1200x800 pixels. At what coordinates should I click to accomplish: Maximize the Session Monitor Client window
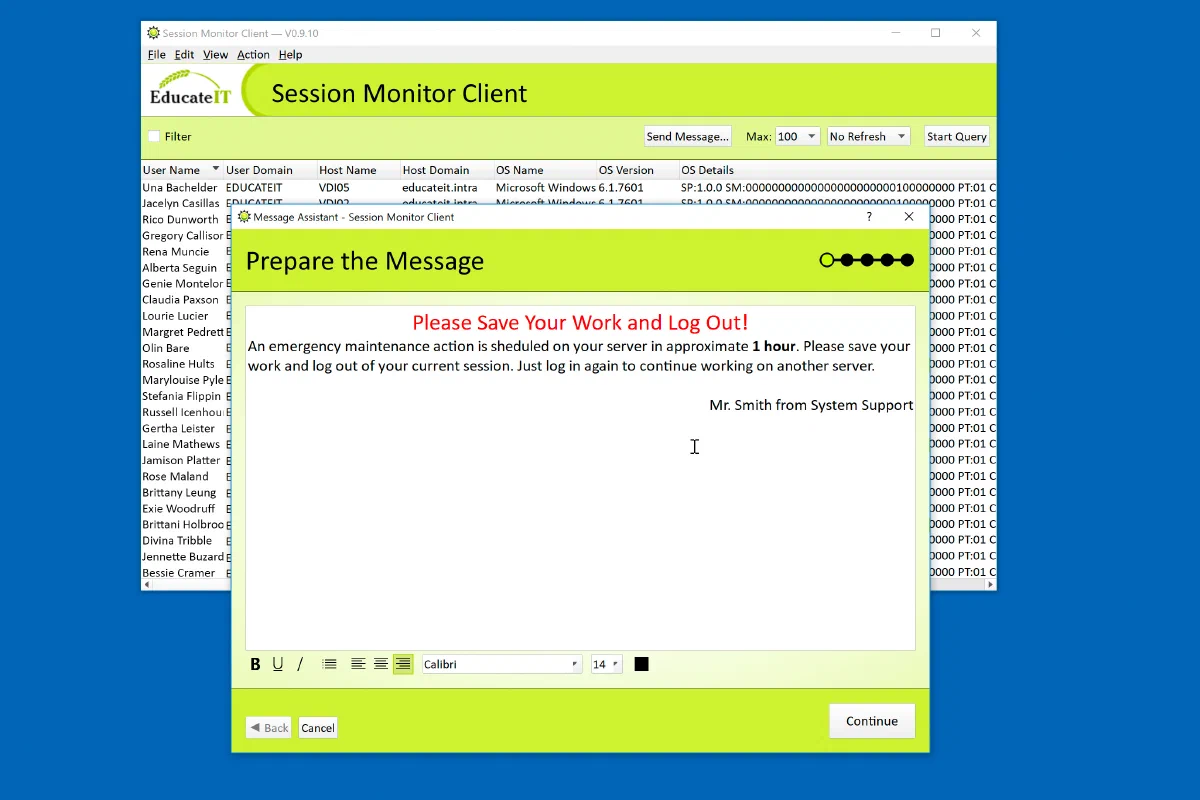[x=935, y=33]
